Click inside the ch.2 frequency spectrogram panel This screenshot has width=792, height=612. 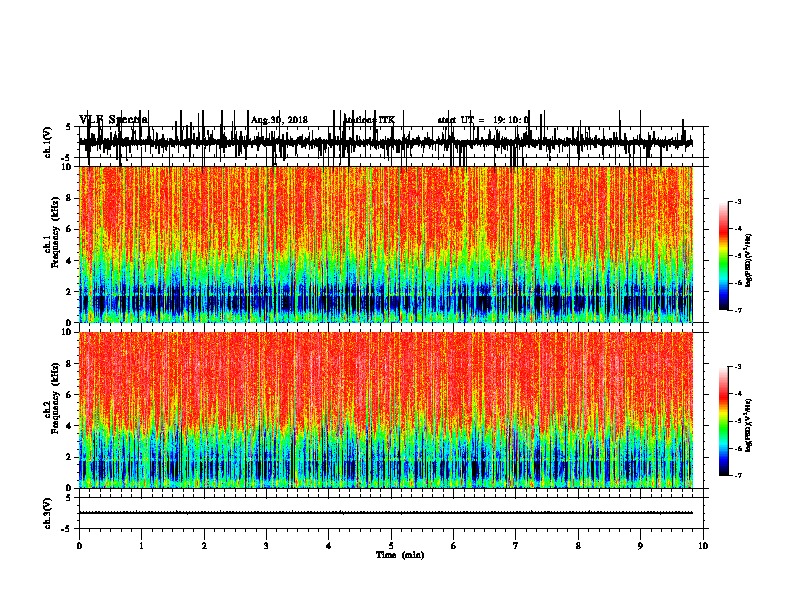(x=386, y=410)
